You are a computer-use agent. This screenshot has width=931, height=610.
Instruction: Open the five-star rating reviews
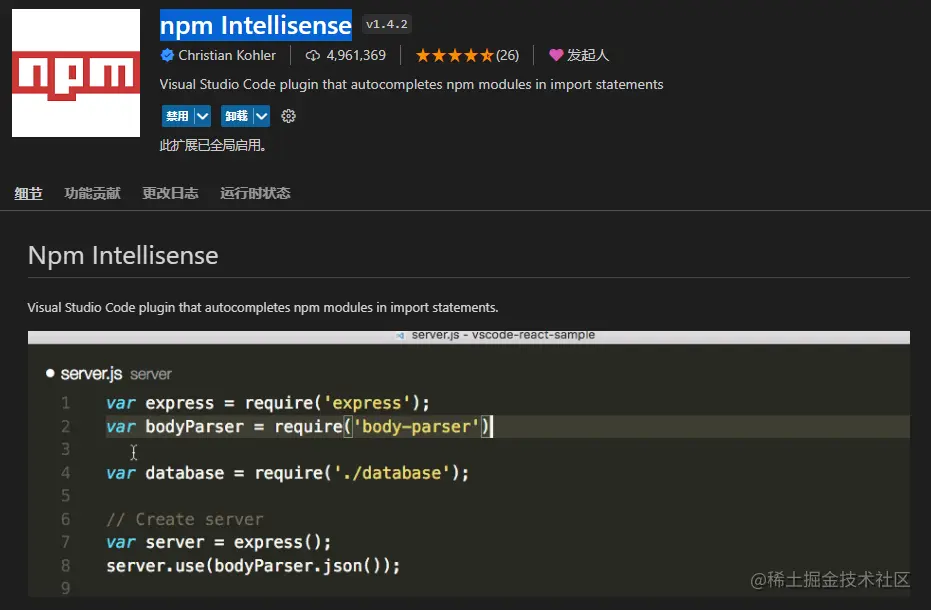pos(455,55)
